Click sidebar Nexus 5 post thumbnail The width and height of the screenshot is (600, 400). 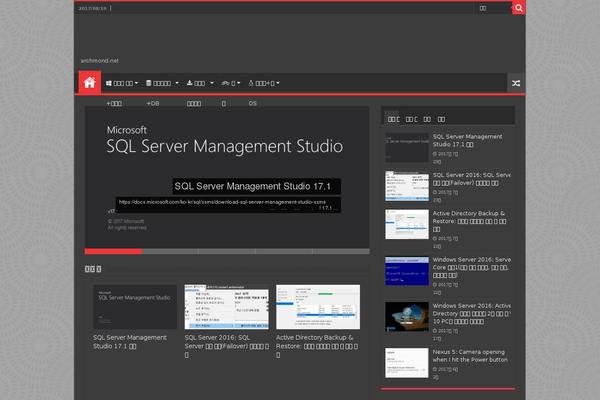point(407,363)
